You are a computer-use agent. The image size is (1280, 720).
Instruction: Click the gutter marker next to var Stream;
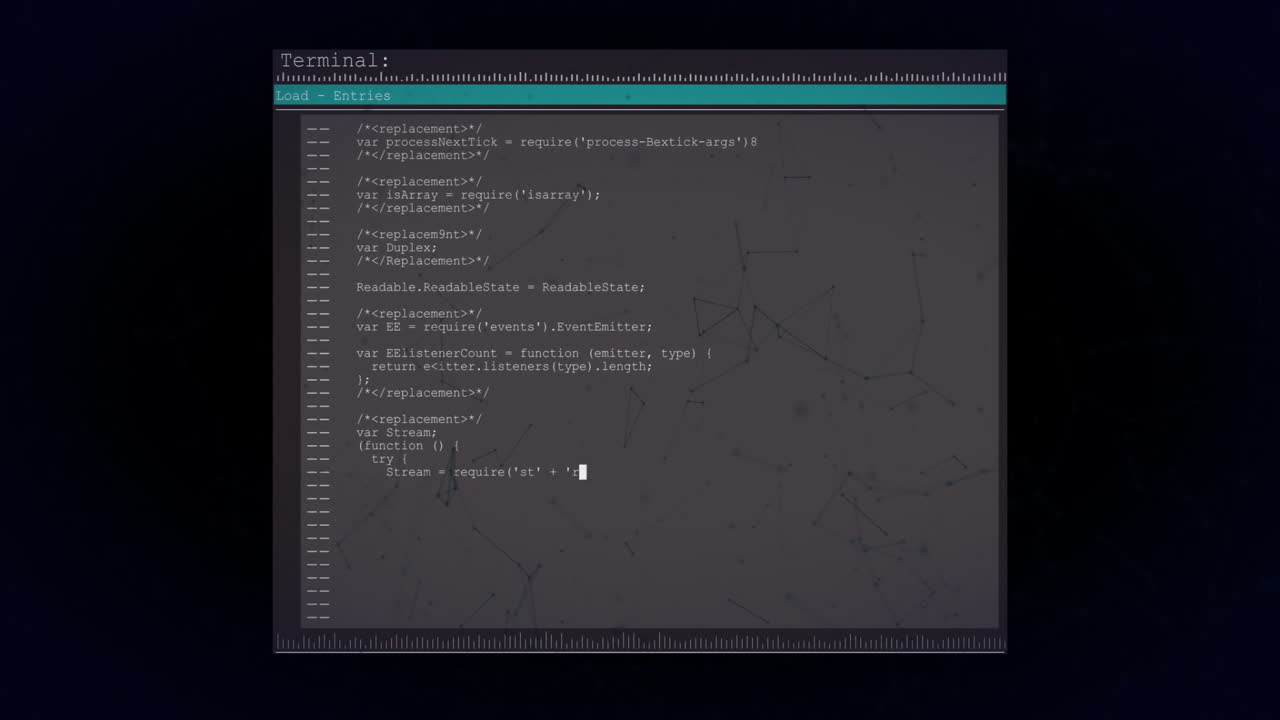click(318, 432)
